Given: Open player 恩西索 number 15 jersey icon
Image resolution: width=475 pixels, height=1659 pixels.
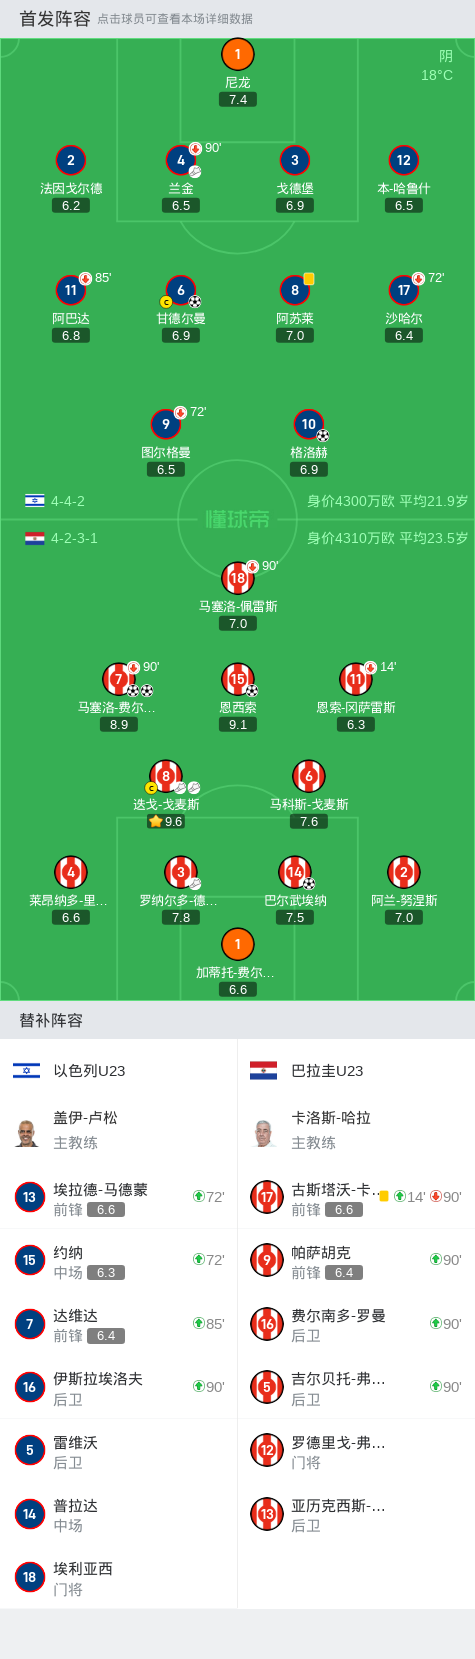Looking at the screenshot, I should click(238, 679).
